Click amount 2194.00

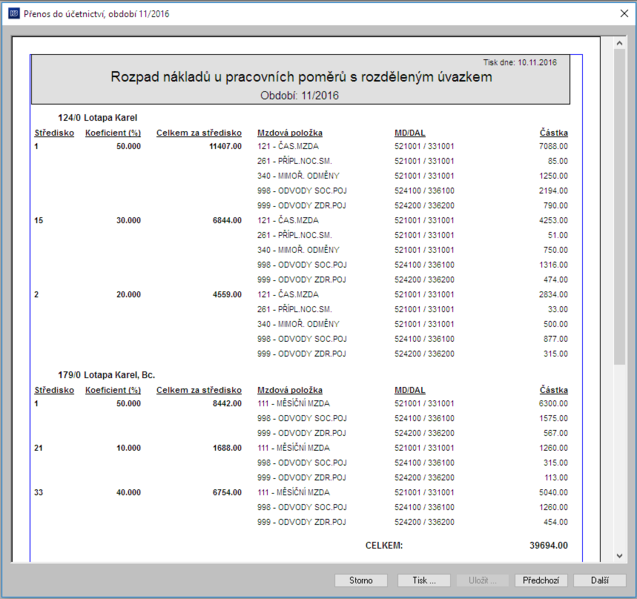553,191
